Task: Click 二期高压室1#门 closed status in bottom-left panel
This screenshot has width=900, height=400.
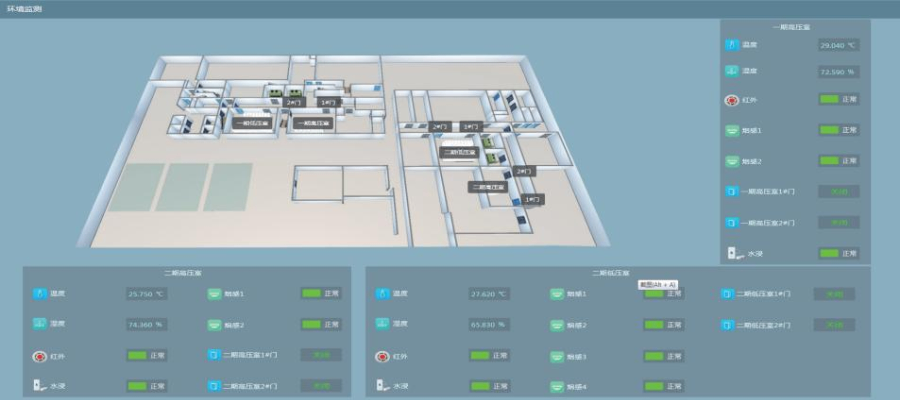Action: tap(321, 355)
